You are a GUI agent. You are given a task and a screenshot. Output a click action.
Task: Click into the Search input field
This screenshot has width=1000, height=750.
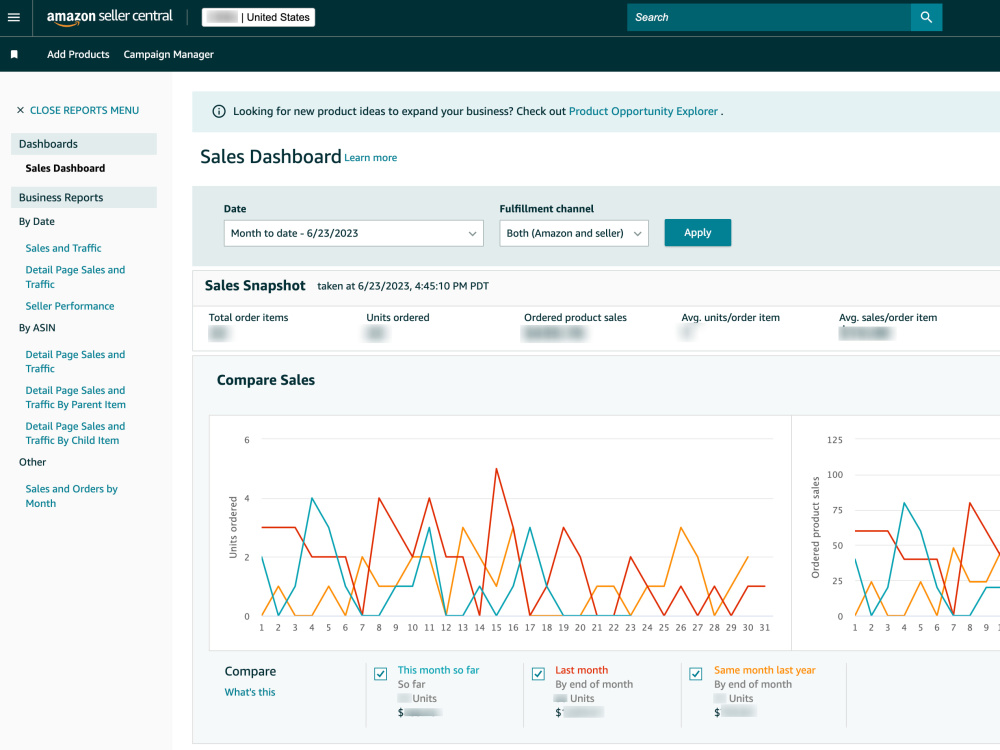click(768, 17)
